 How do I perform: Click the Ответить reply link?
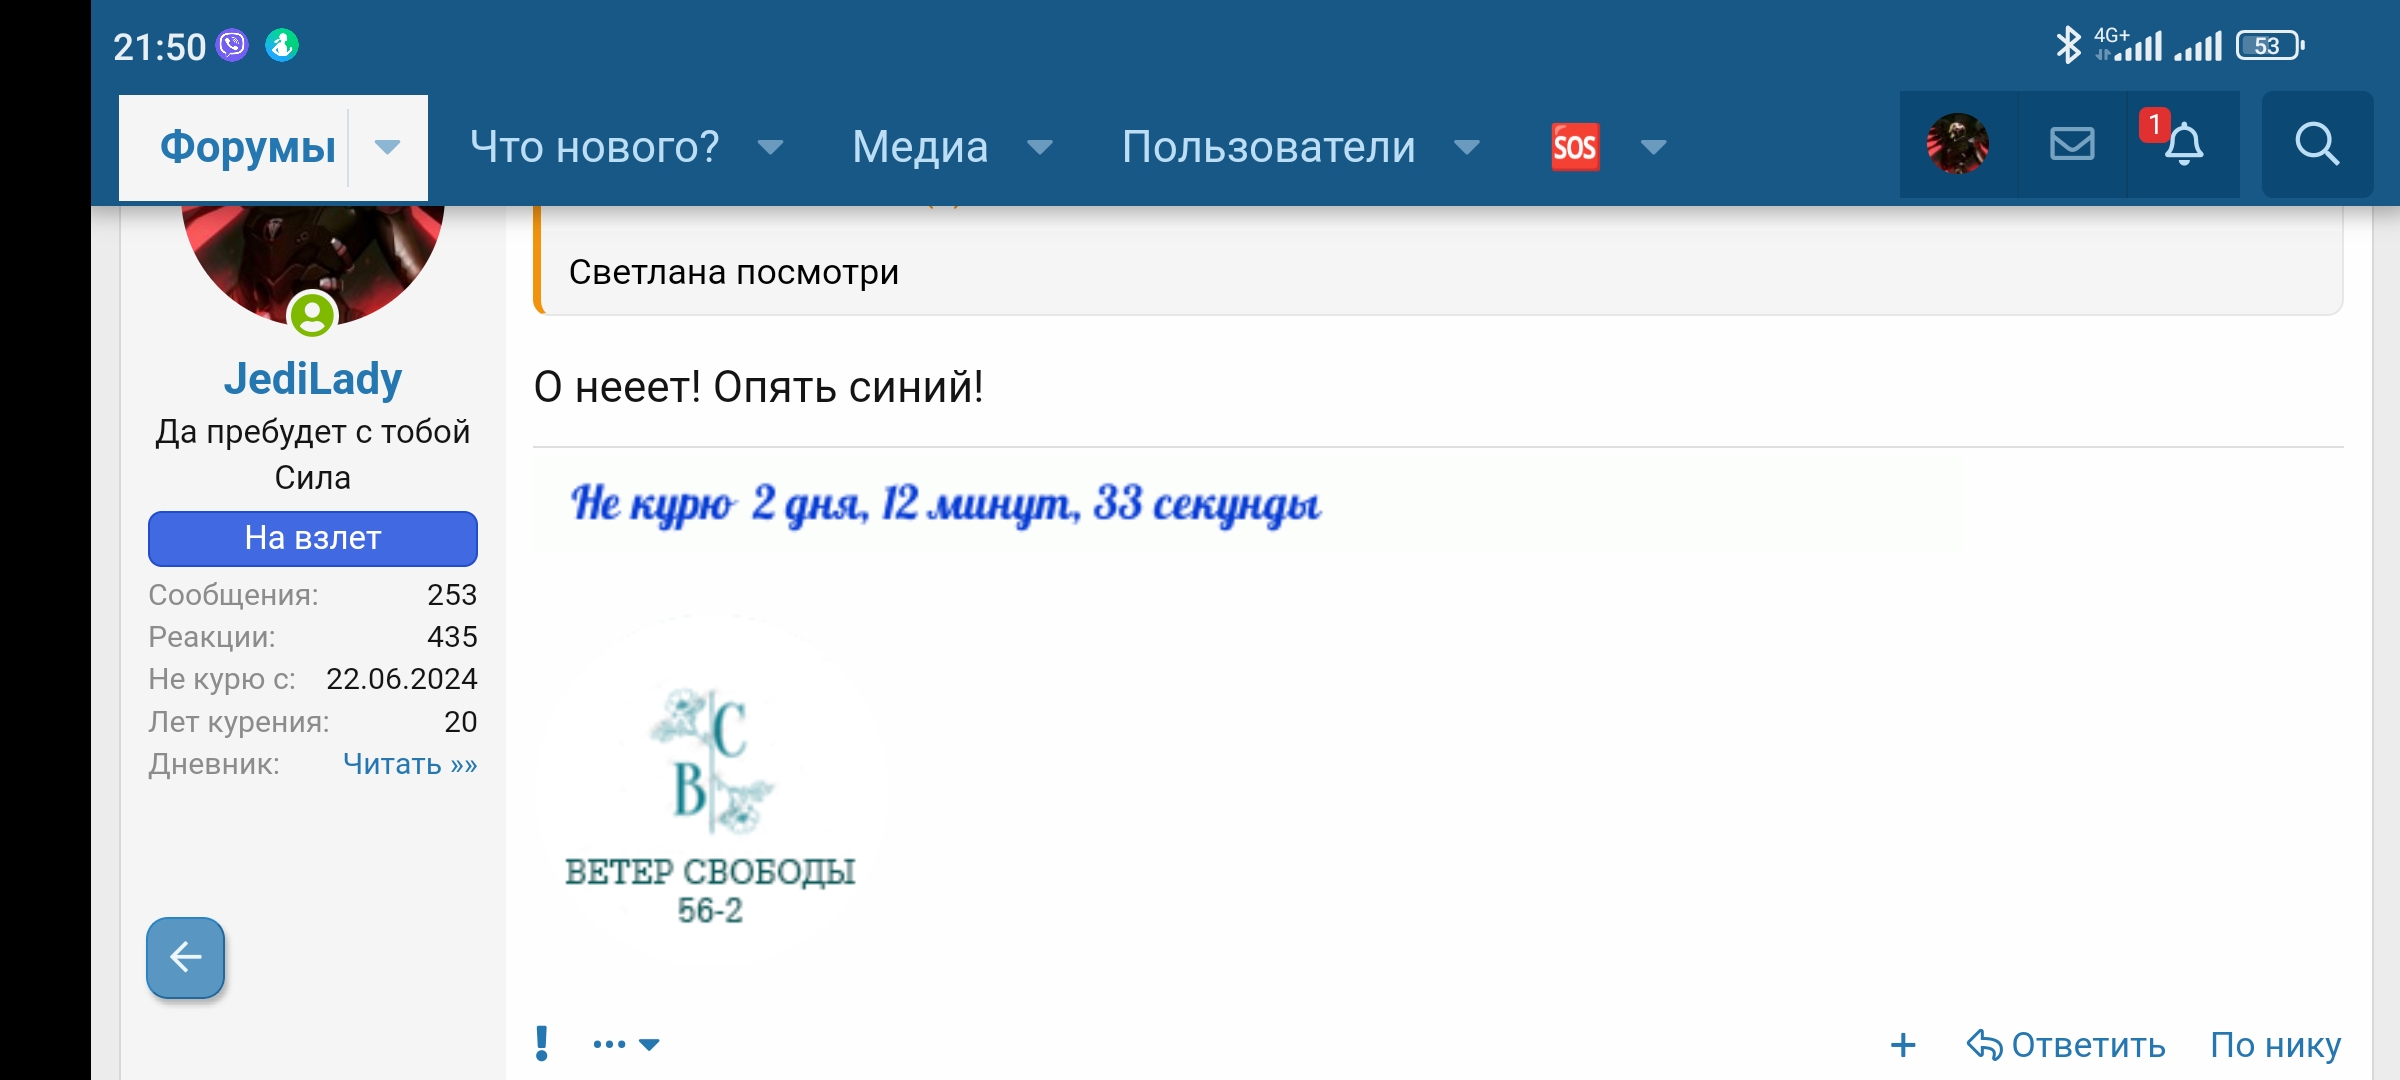point(2066,1045)
